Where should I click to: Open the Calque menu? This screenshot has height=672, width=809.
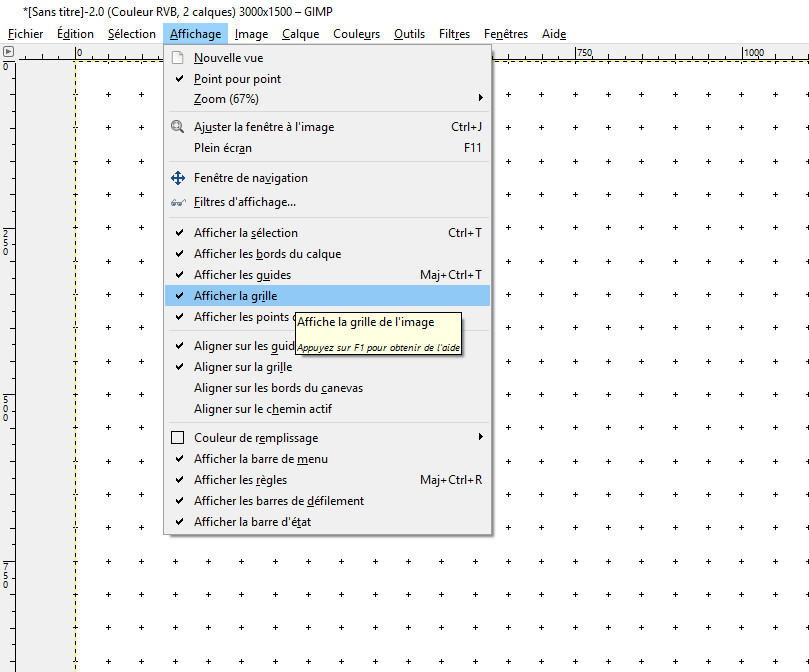(300, 34)
